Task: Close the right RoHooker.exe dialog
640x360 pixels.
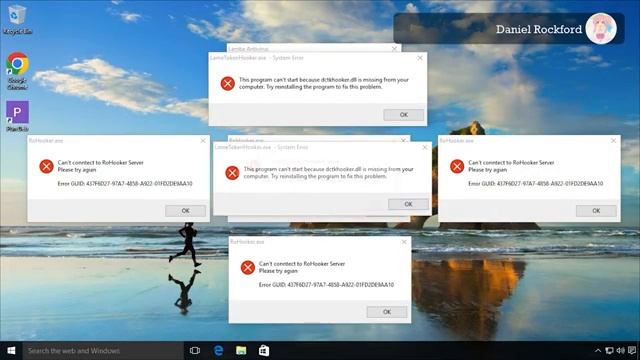Action: 613,140
